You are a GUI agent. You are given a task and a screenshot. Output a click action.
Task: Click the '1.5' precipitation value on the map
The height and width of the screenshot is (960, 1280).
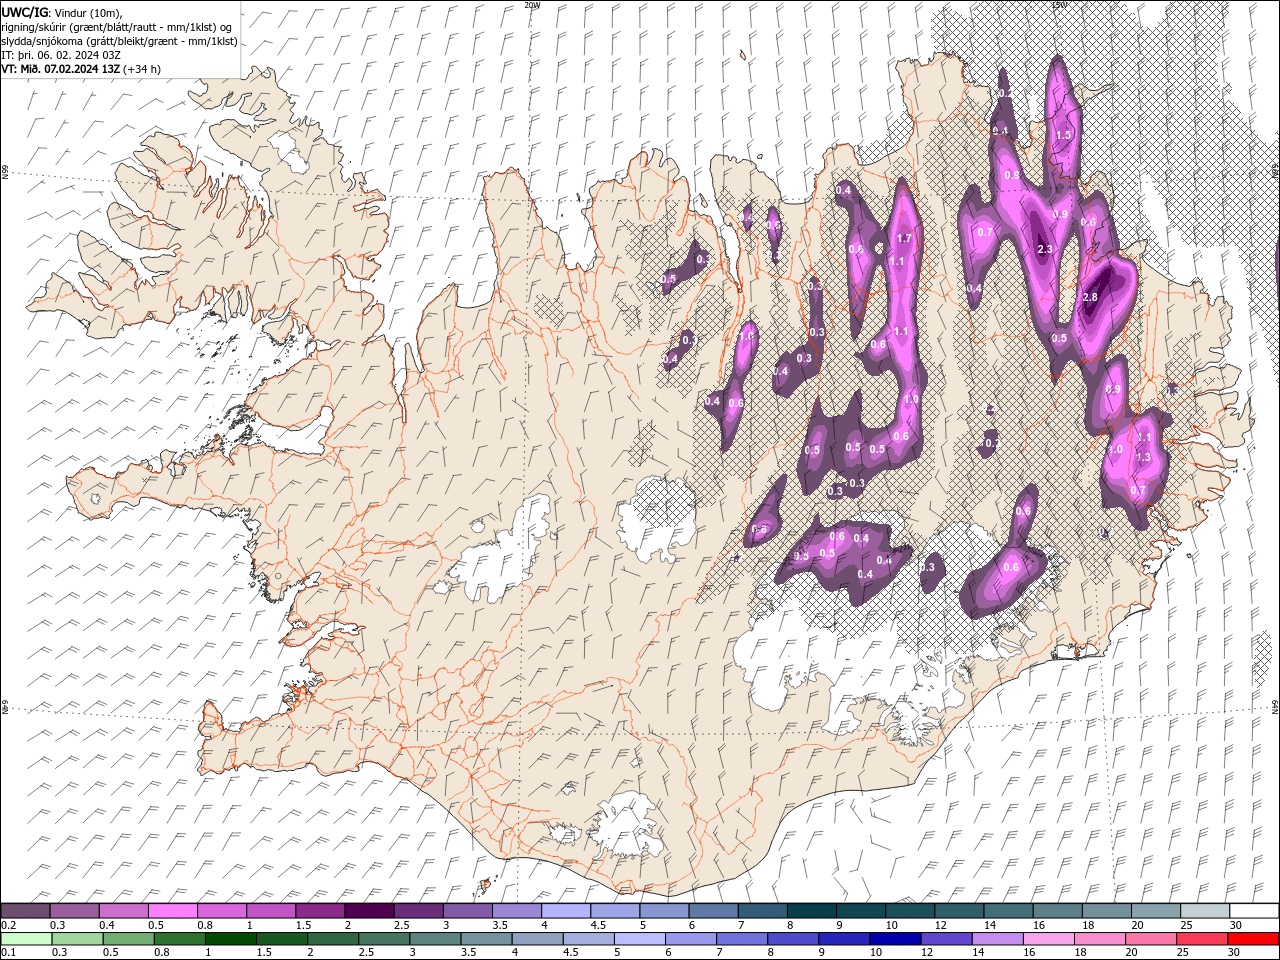(x=1063, y=135)
